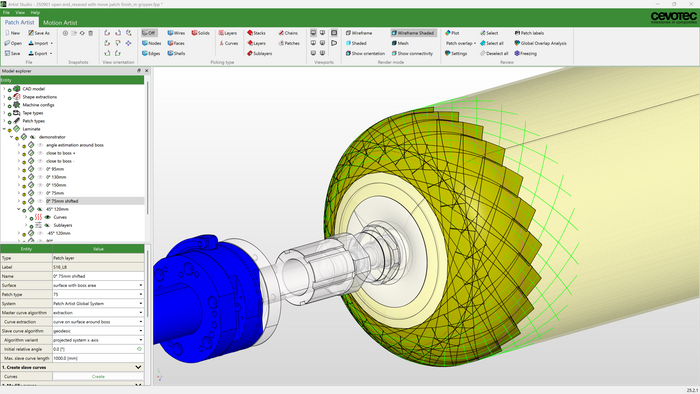Open the View menu
The width and height of the screenshot is (700, 394).
click(20, 12)
